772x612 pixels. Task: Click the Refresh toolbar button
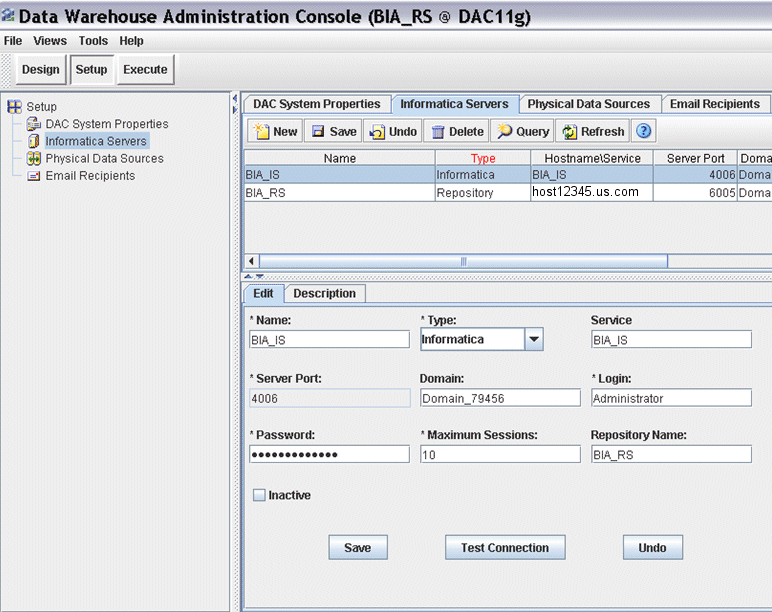593,131
